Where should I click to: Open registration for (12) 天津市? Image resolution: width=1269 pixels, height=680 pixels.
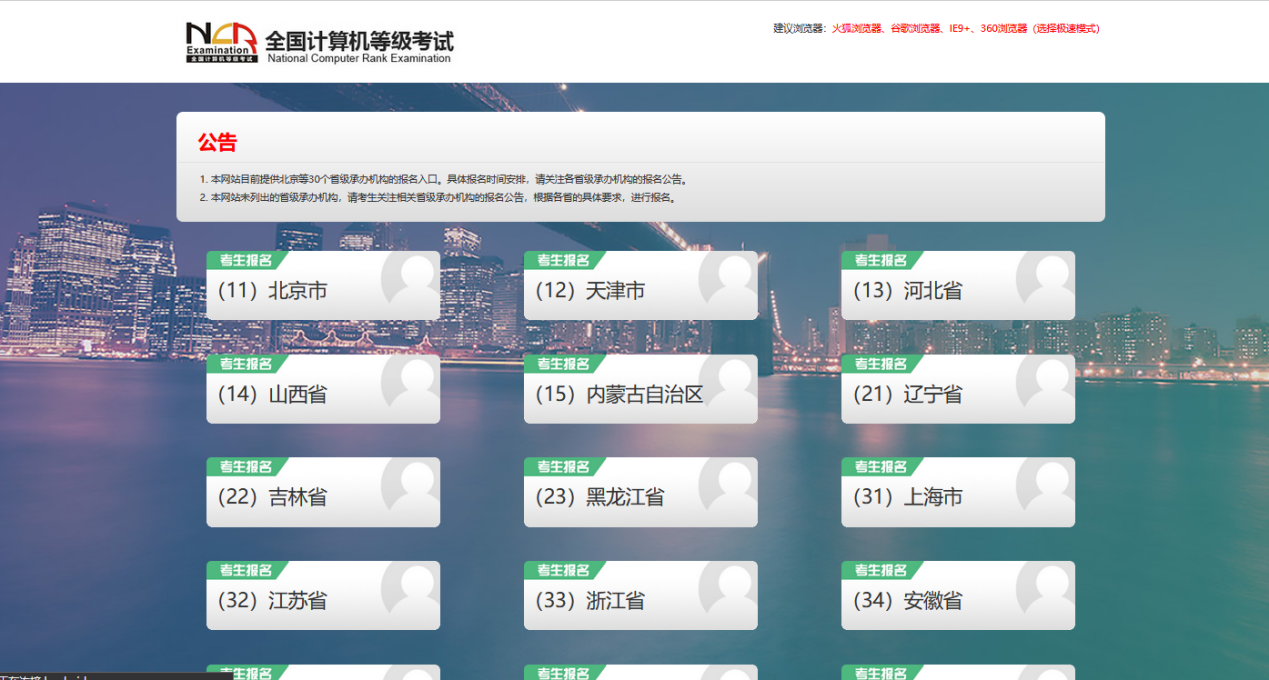[590, 291]
